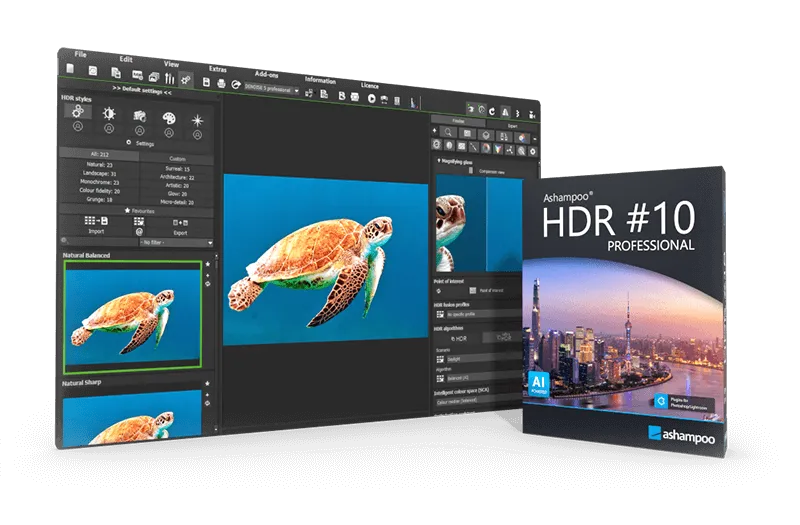Filter presets by Monochrome: 23
The image size is (800, 525).
[99, 182]
